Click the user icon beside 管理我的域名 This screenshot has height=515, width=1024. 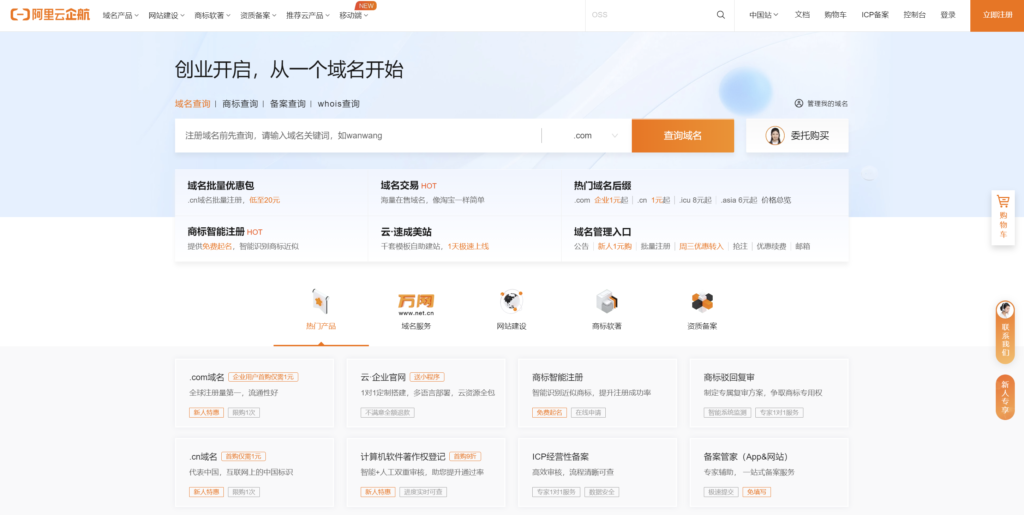(x=799, y=103)
